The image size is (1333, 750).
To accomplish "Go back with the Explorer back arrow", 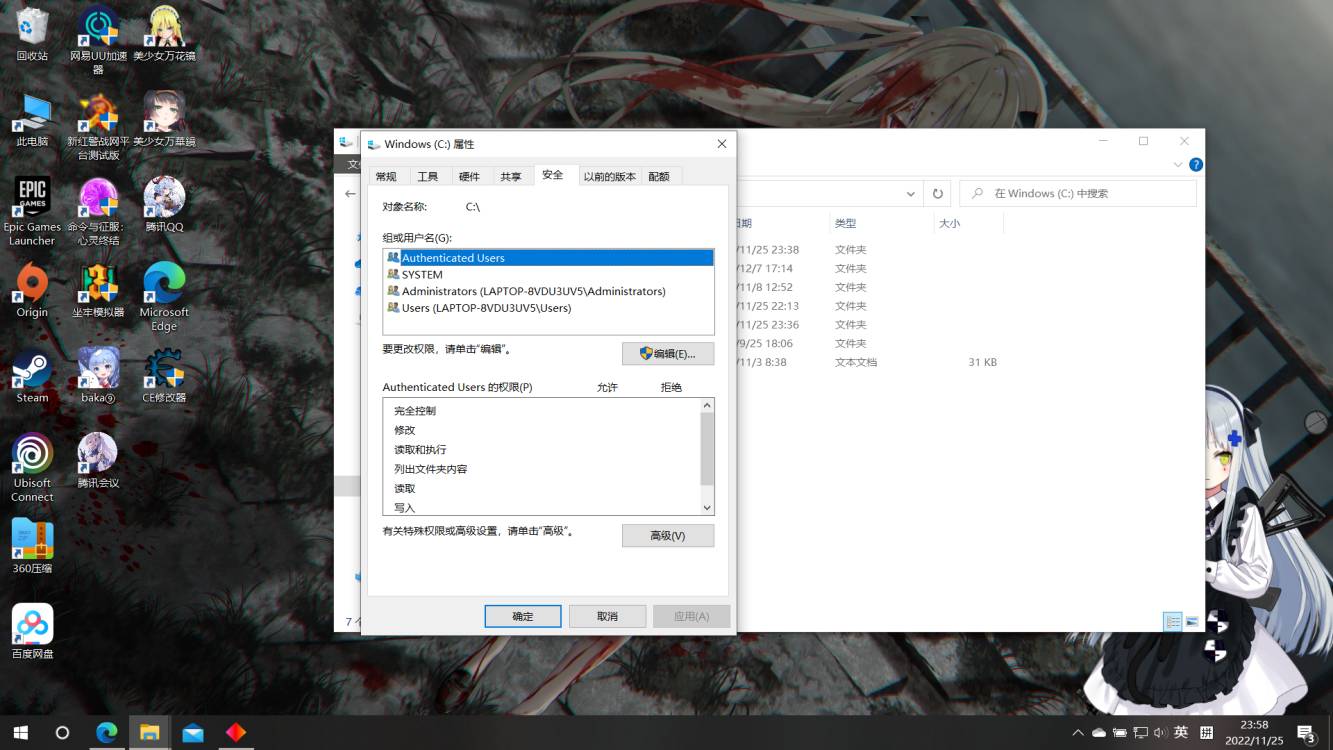I will point(350,194).
